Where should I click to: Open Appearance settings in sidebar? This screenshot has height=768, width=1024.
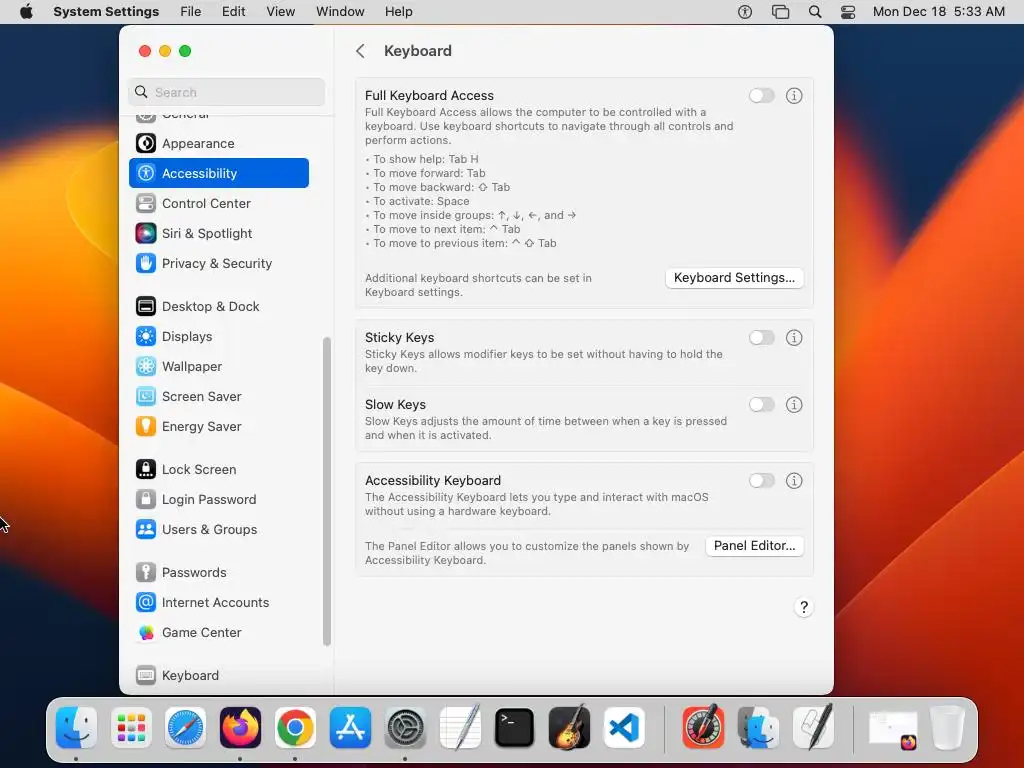(219, 143)
